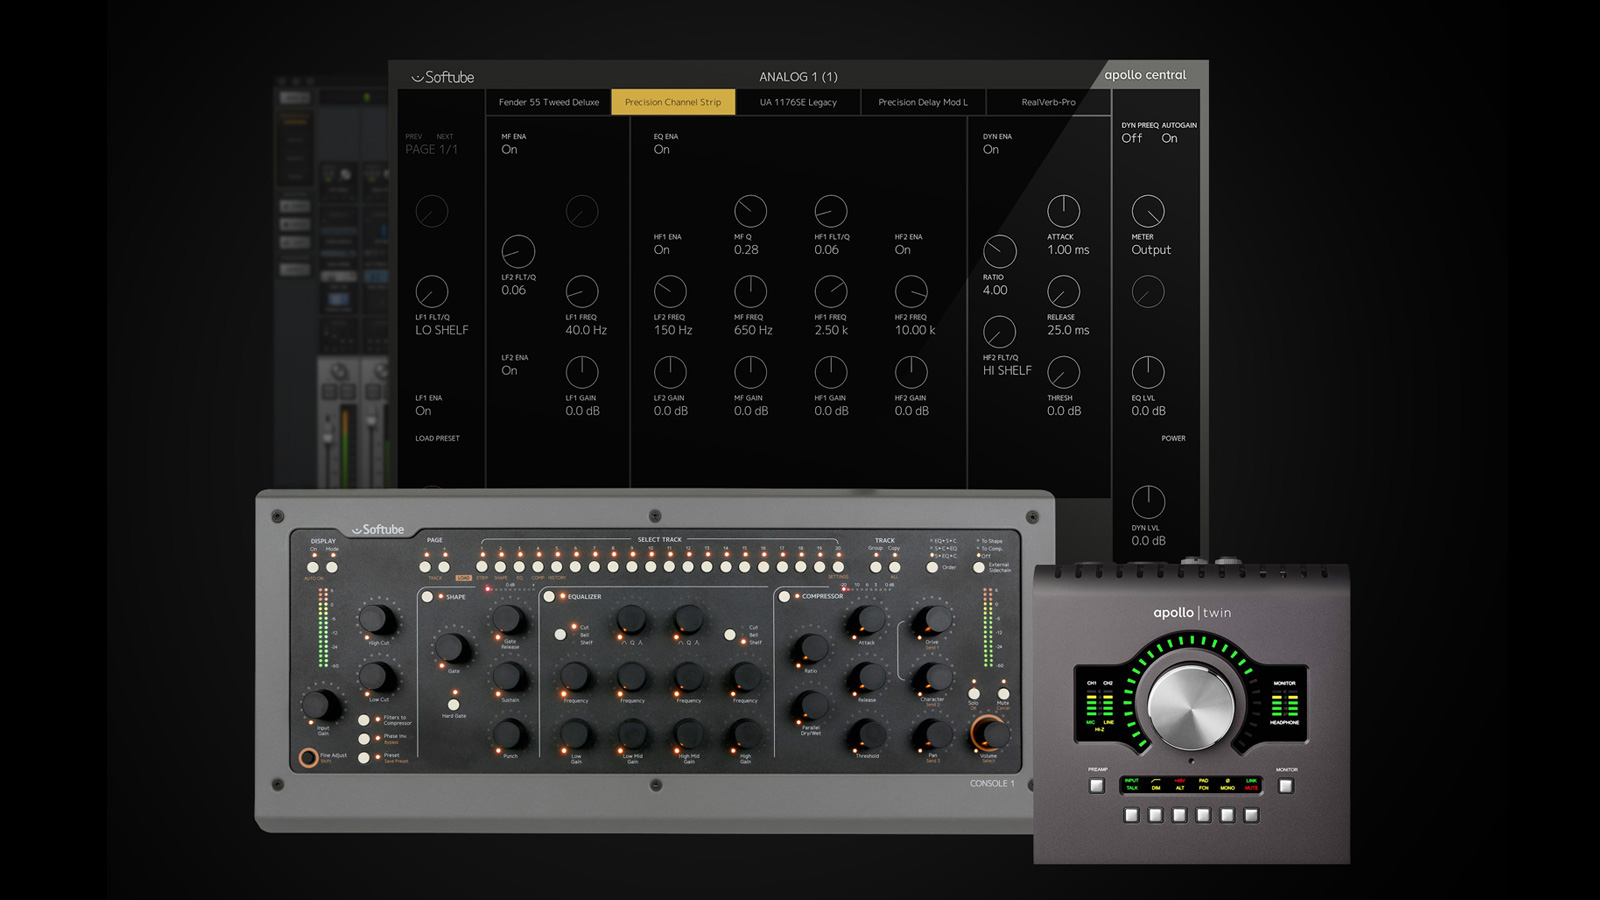The height and width of the screenshot is (900, 1600).
Task: Click the LF1 FLT/Q knob
Action: click(432, 291)
